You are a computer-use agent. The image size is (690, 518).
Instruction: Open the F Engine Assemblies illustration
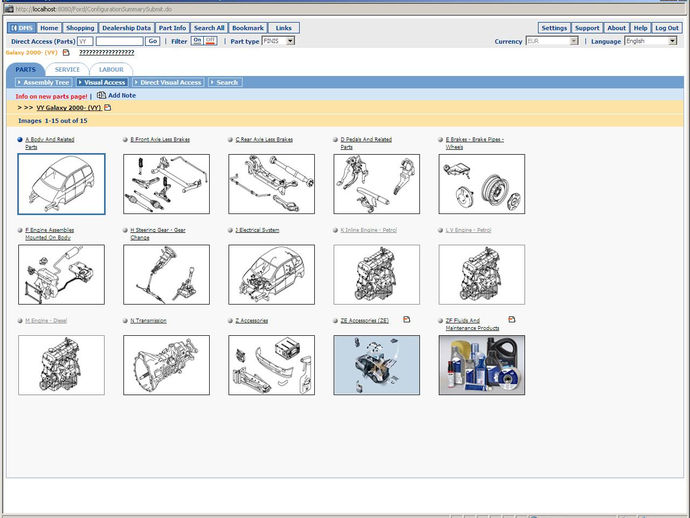pos(62,275)
